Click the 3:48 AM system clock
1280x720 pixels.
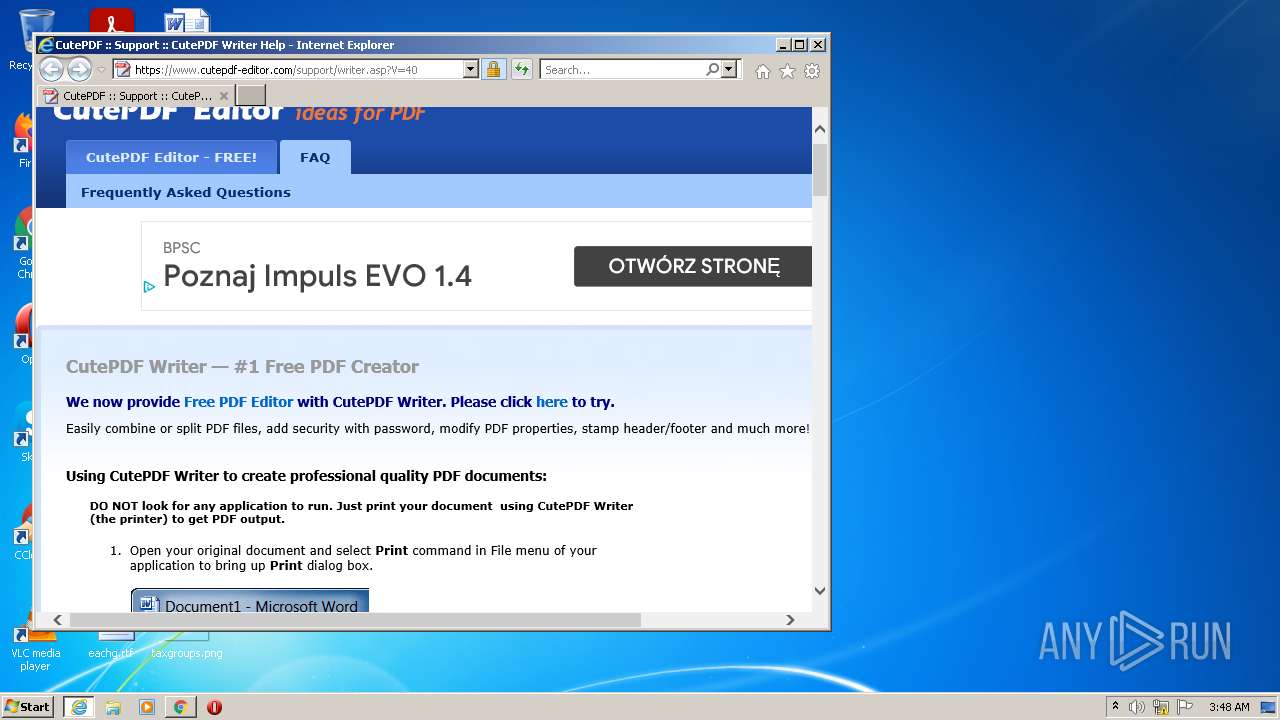[x=1229, y=707]
